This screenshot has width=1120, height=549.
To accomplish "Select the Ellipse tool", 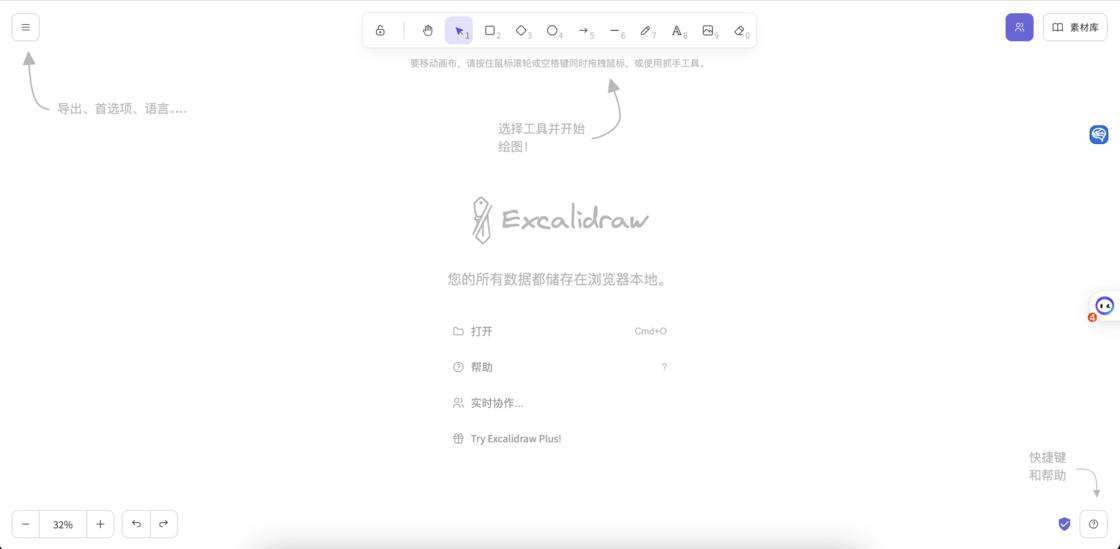I will tap(552, 31).
